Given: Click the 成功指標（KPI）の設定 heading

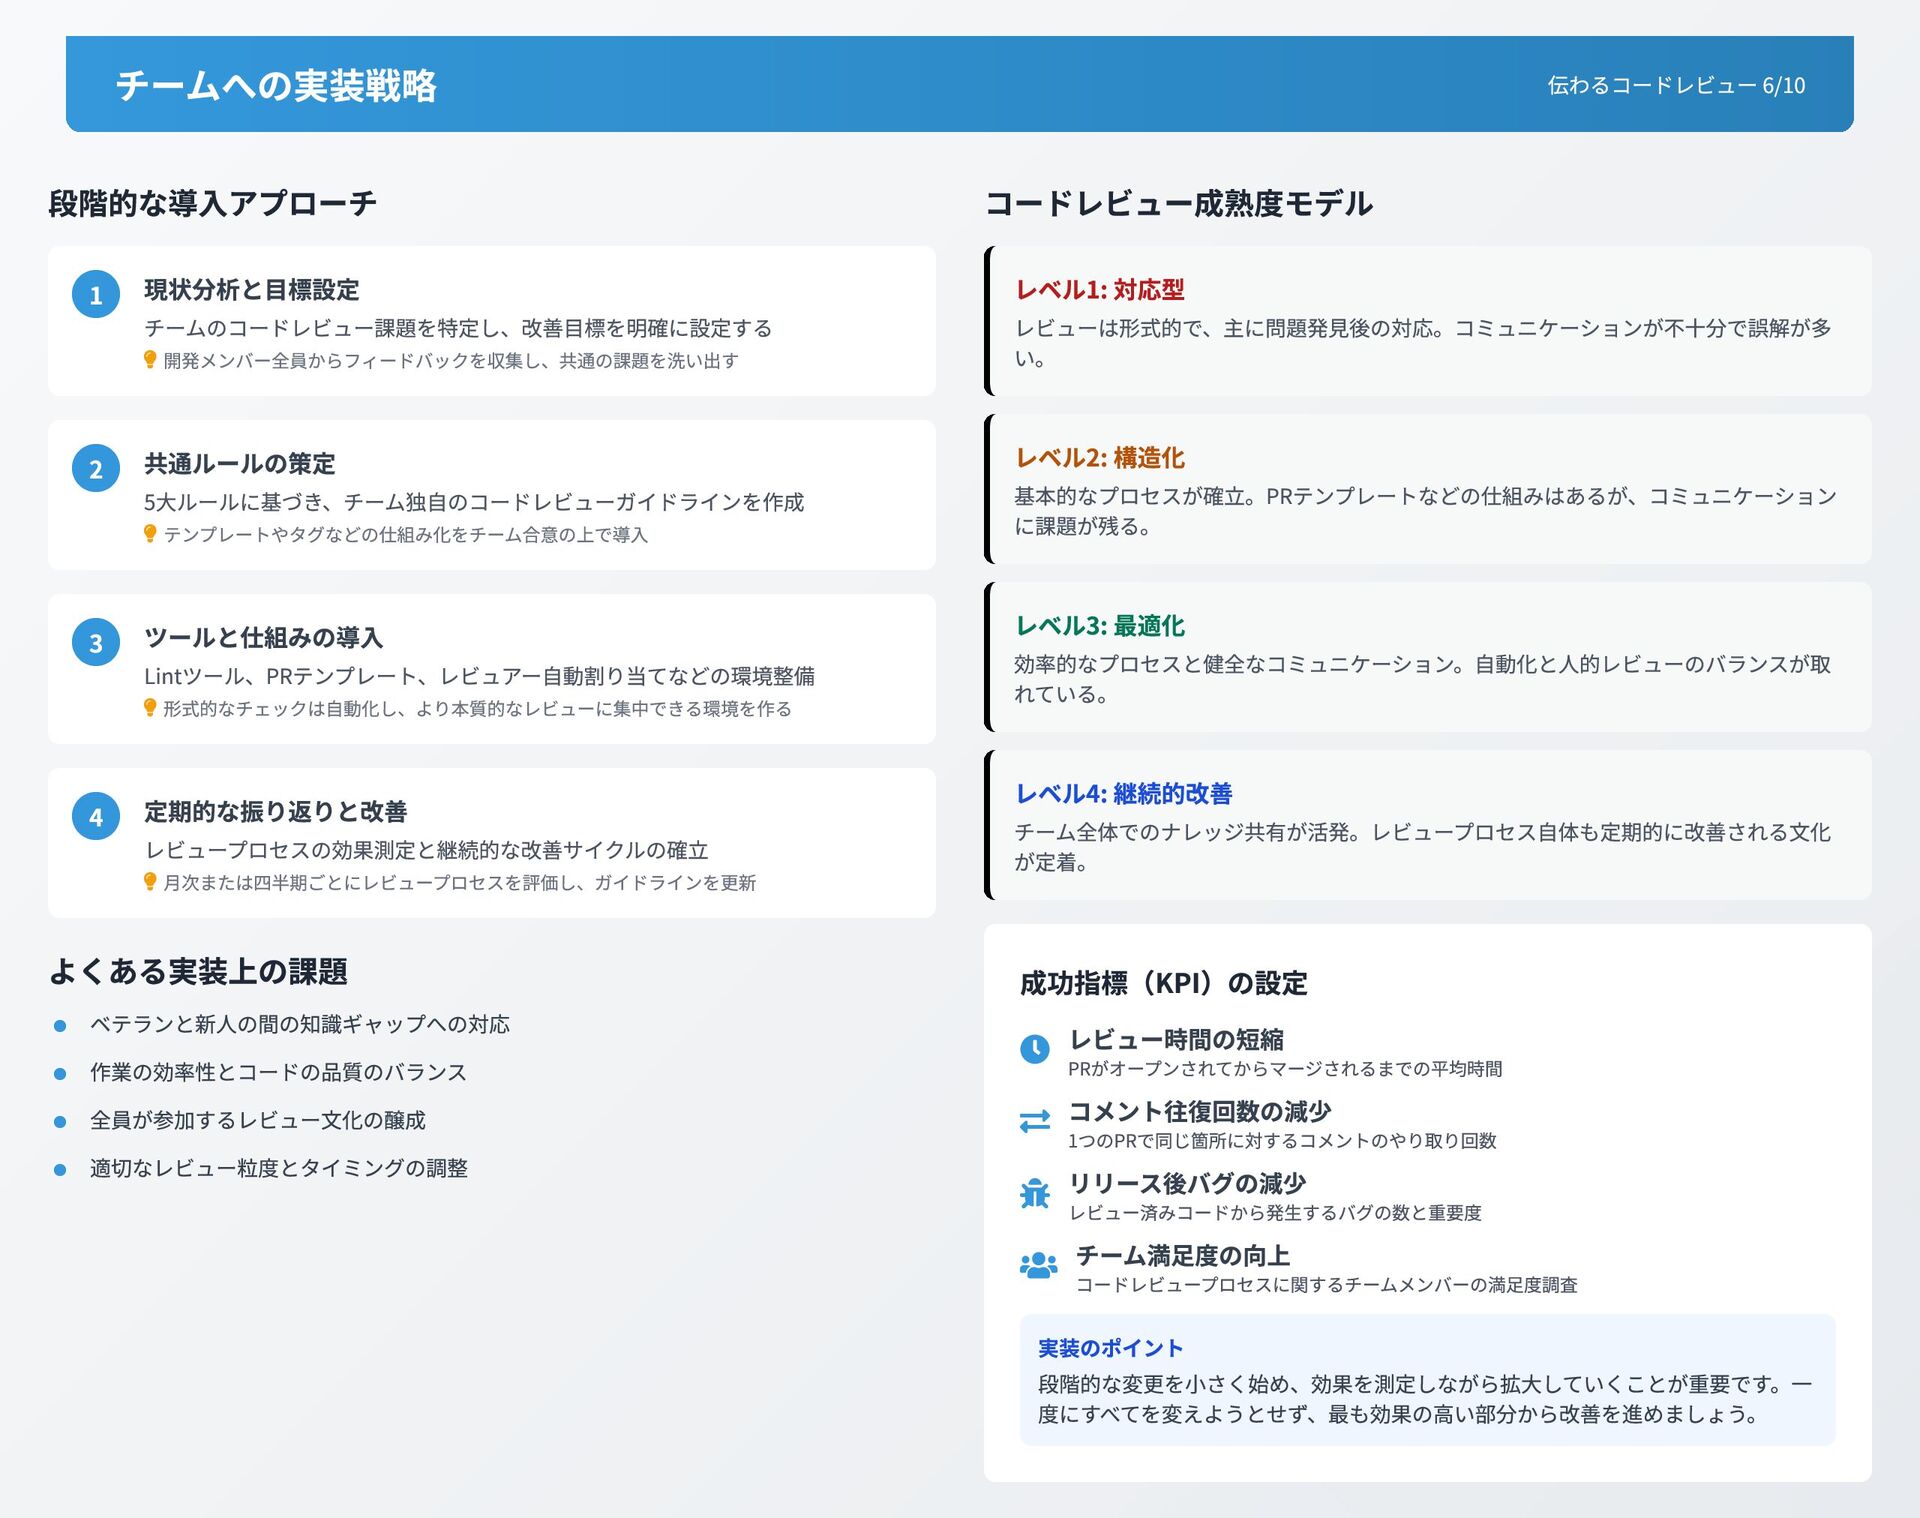Looking at the screenshot, I should click(1163, 984).
